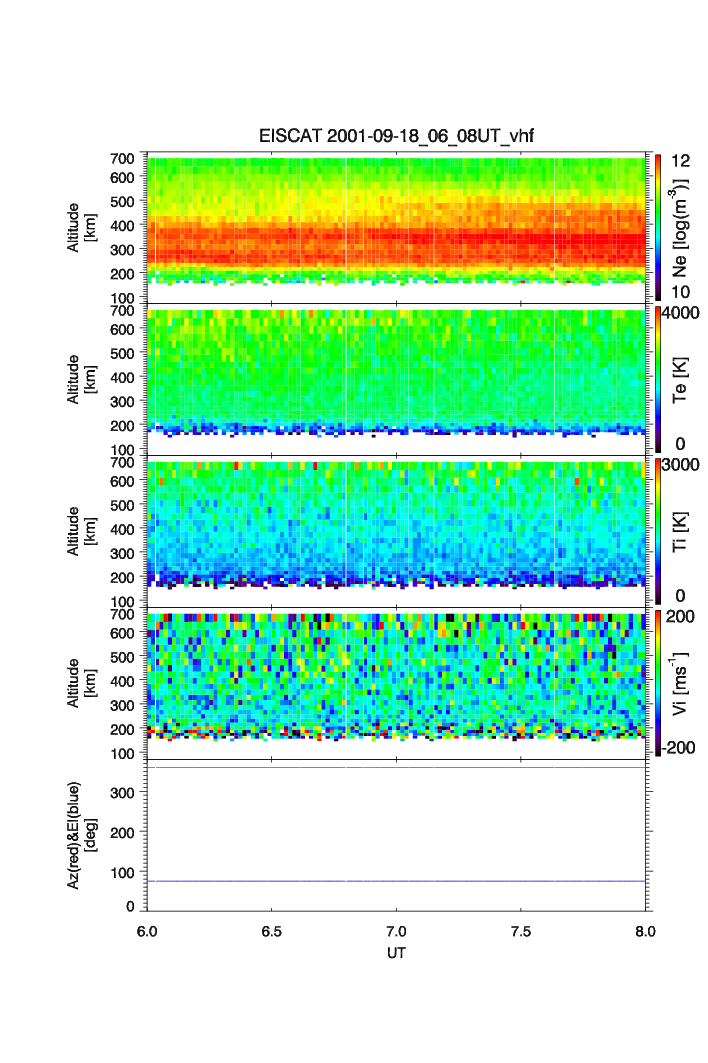Image resolution: width=708 pixels, height=1063 pixels.
Task: Click the 3000 value on Ti color bar
Action: pos(683,465)
